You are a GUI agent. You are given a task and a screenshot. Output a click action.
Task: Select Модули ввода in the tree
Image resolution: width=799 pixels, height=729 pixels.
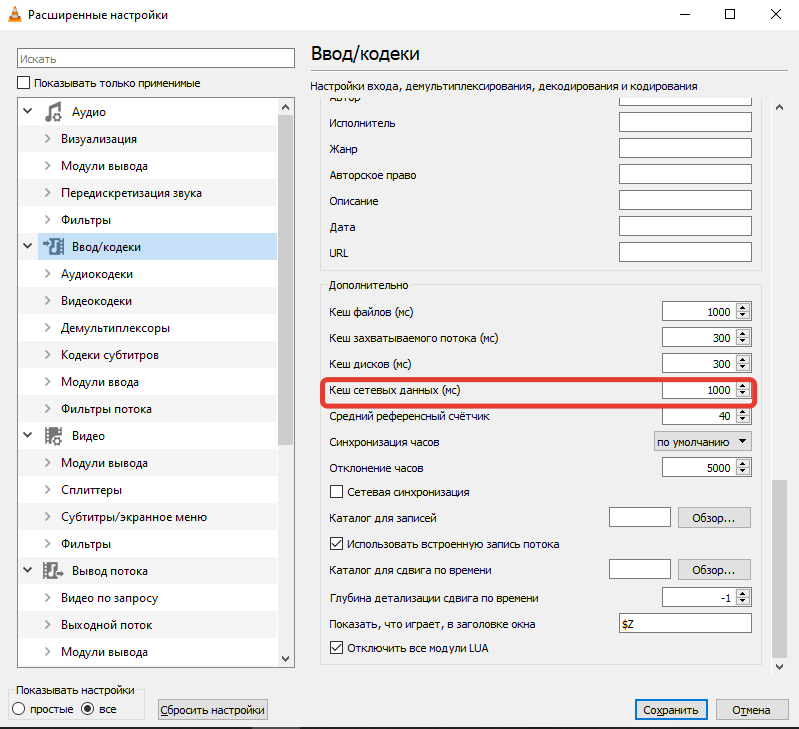point(99,382)
